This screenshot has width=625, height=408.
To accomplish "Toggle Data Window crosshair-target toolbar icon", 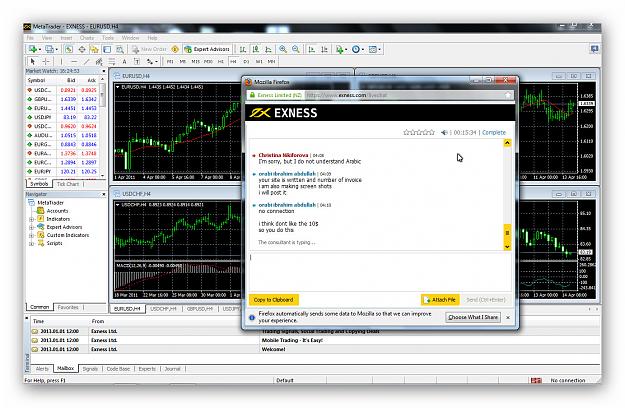I will 82,49.
